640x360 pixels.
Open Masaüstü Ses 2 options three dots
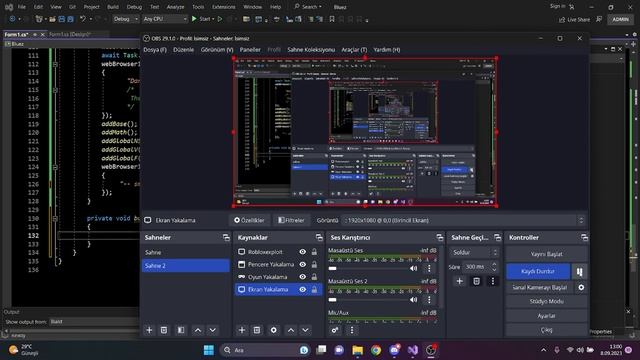click(429, 300)
